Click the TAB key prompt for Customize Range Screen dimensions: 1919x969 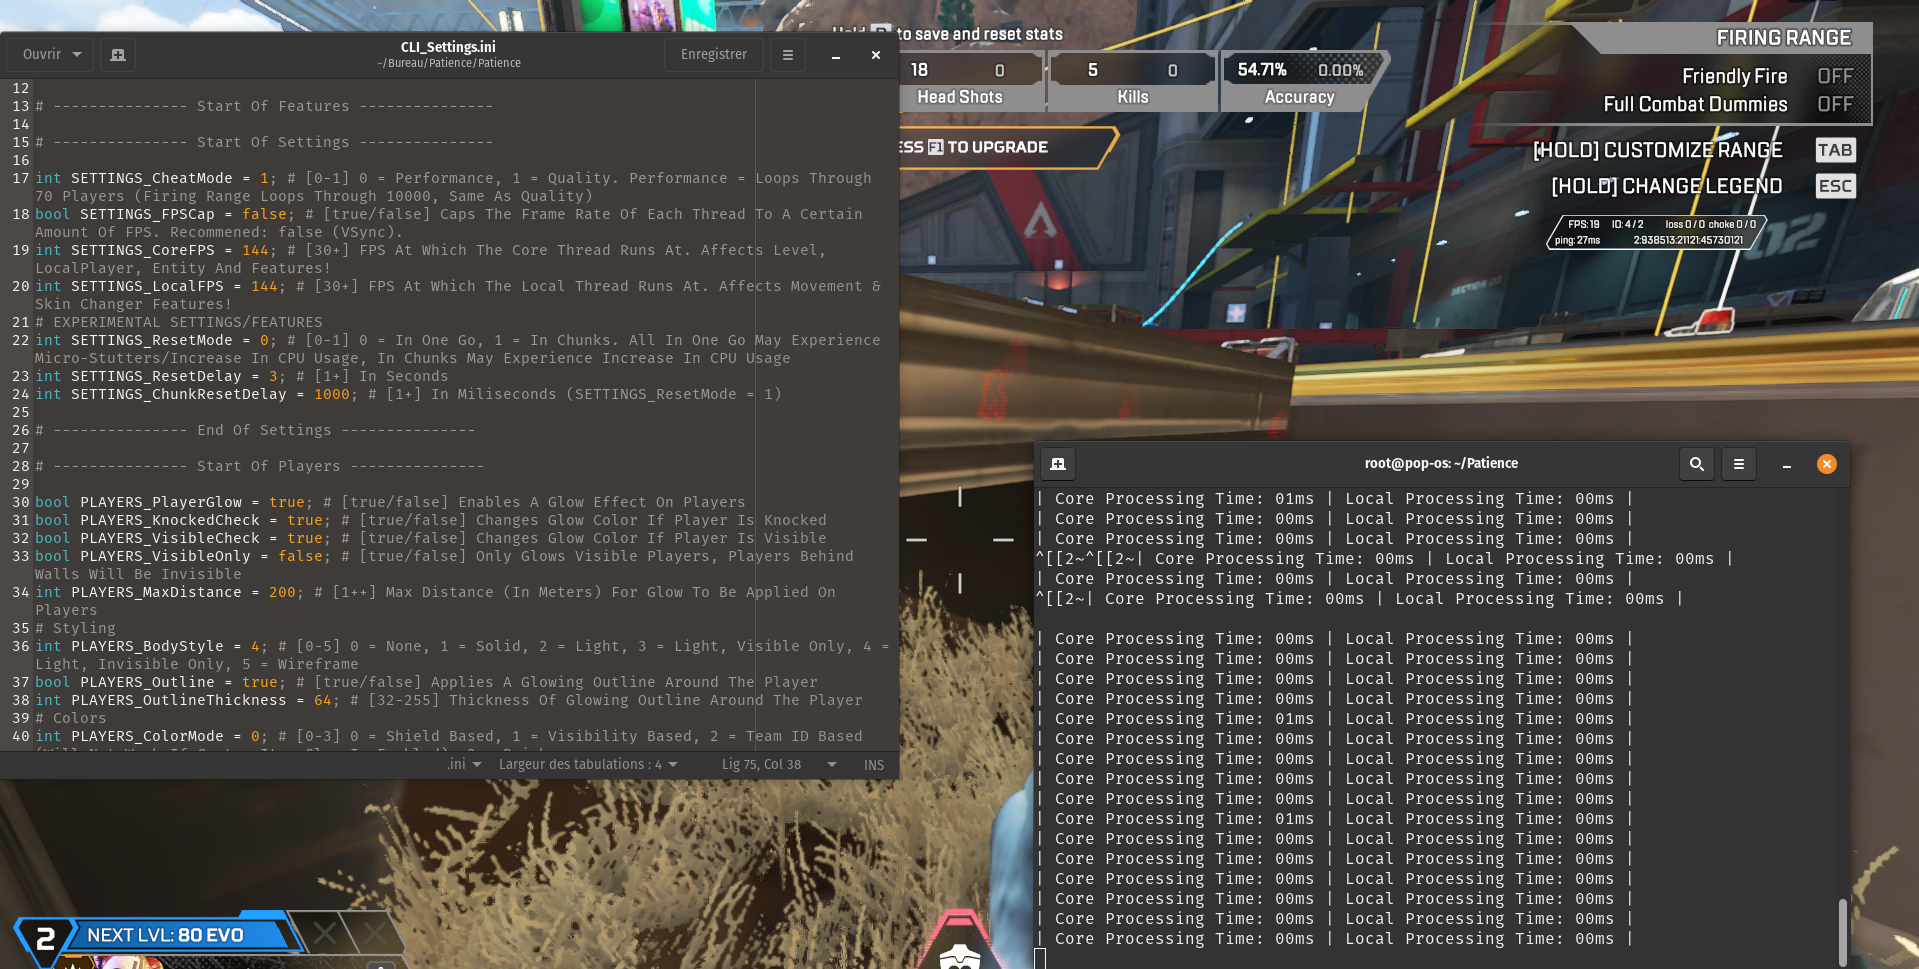click(1835, 150)
